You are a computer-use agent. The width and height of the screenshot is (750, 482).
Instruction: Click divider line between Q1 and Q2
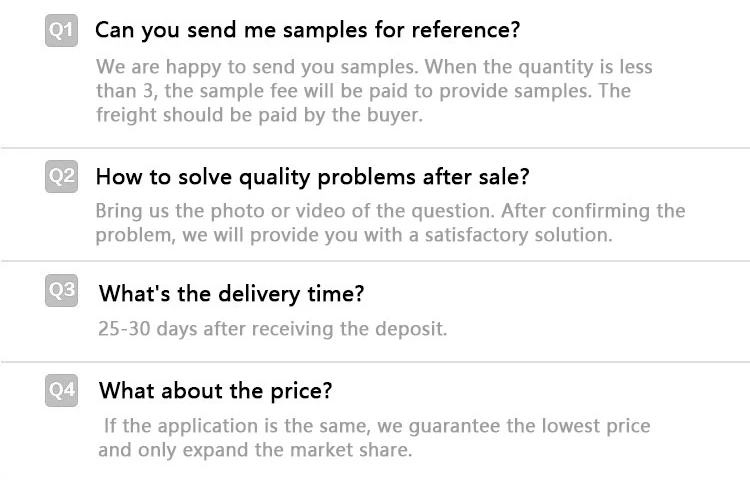tap(375, 148)
